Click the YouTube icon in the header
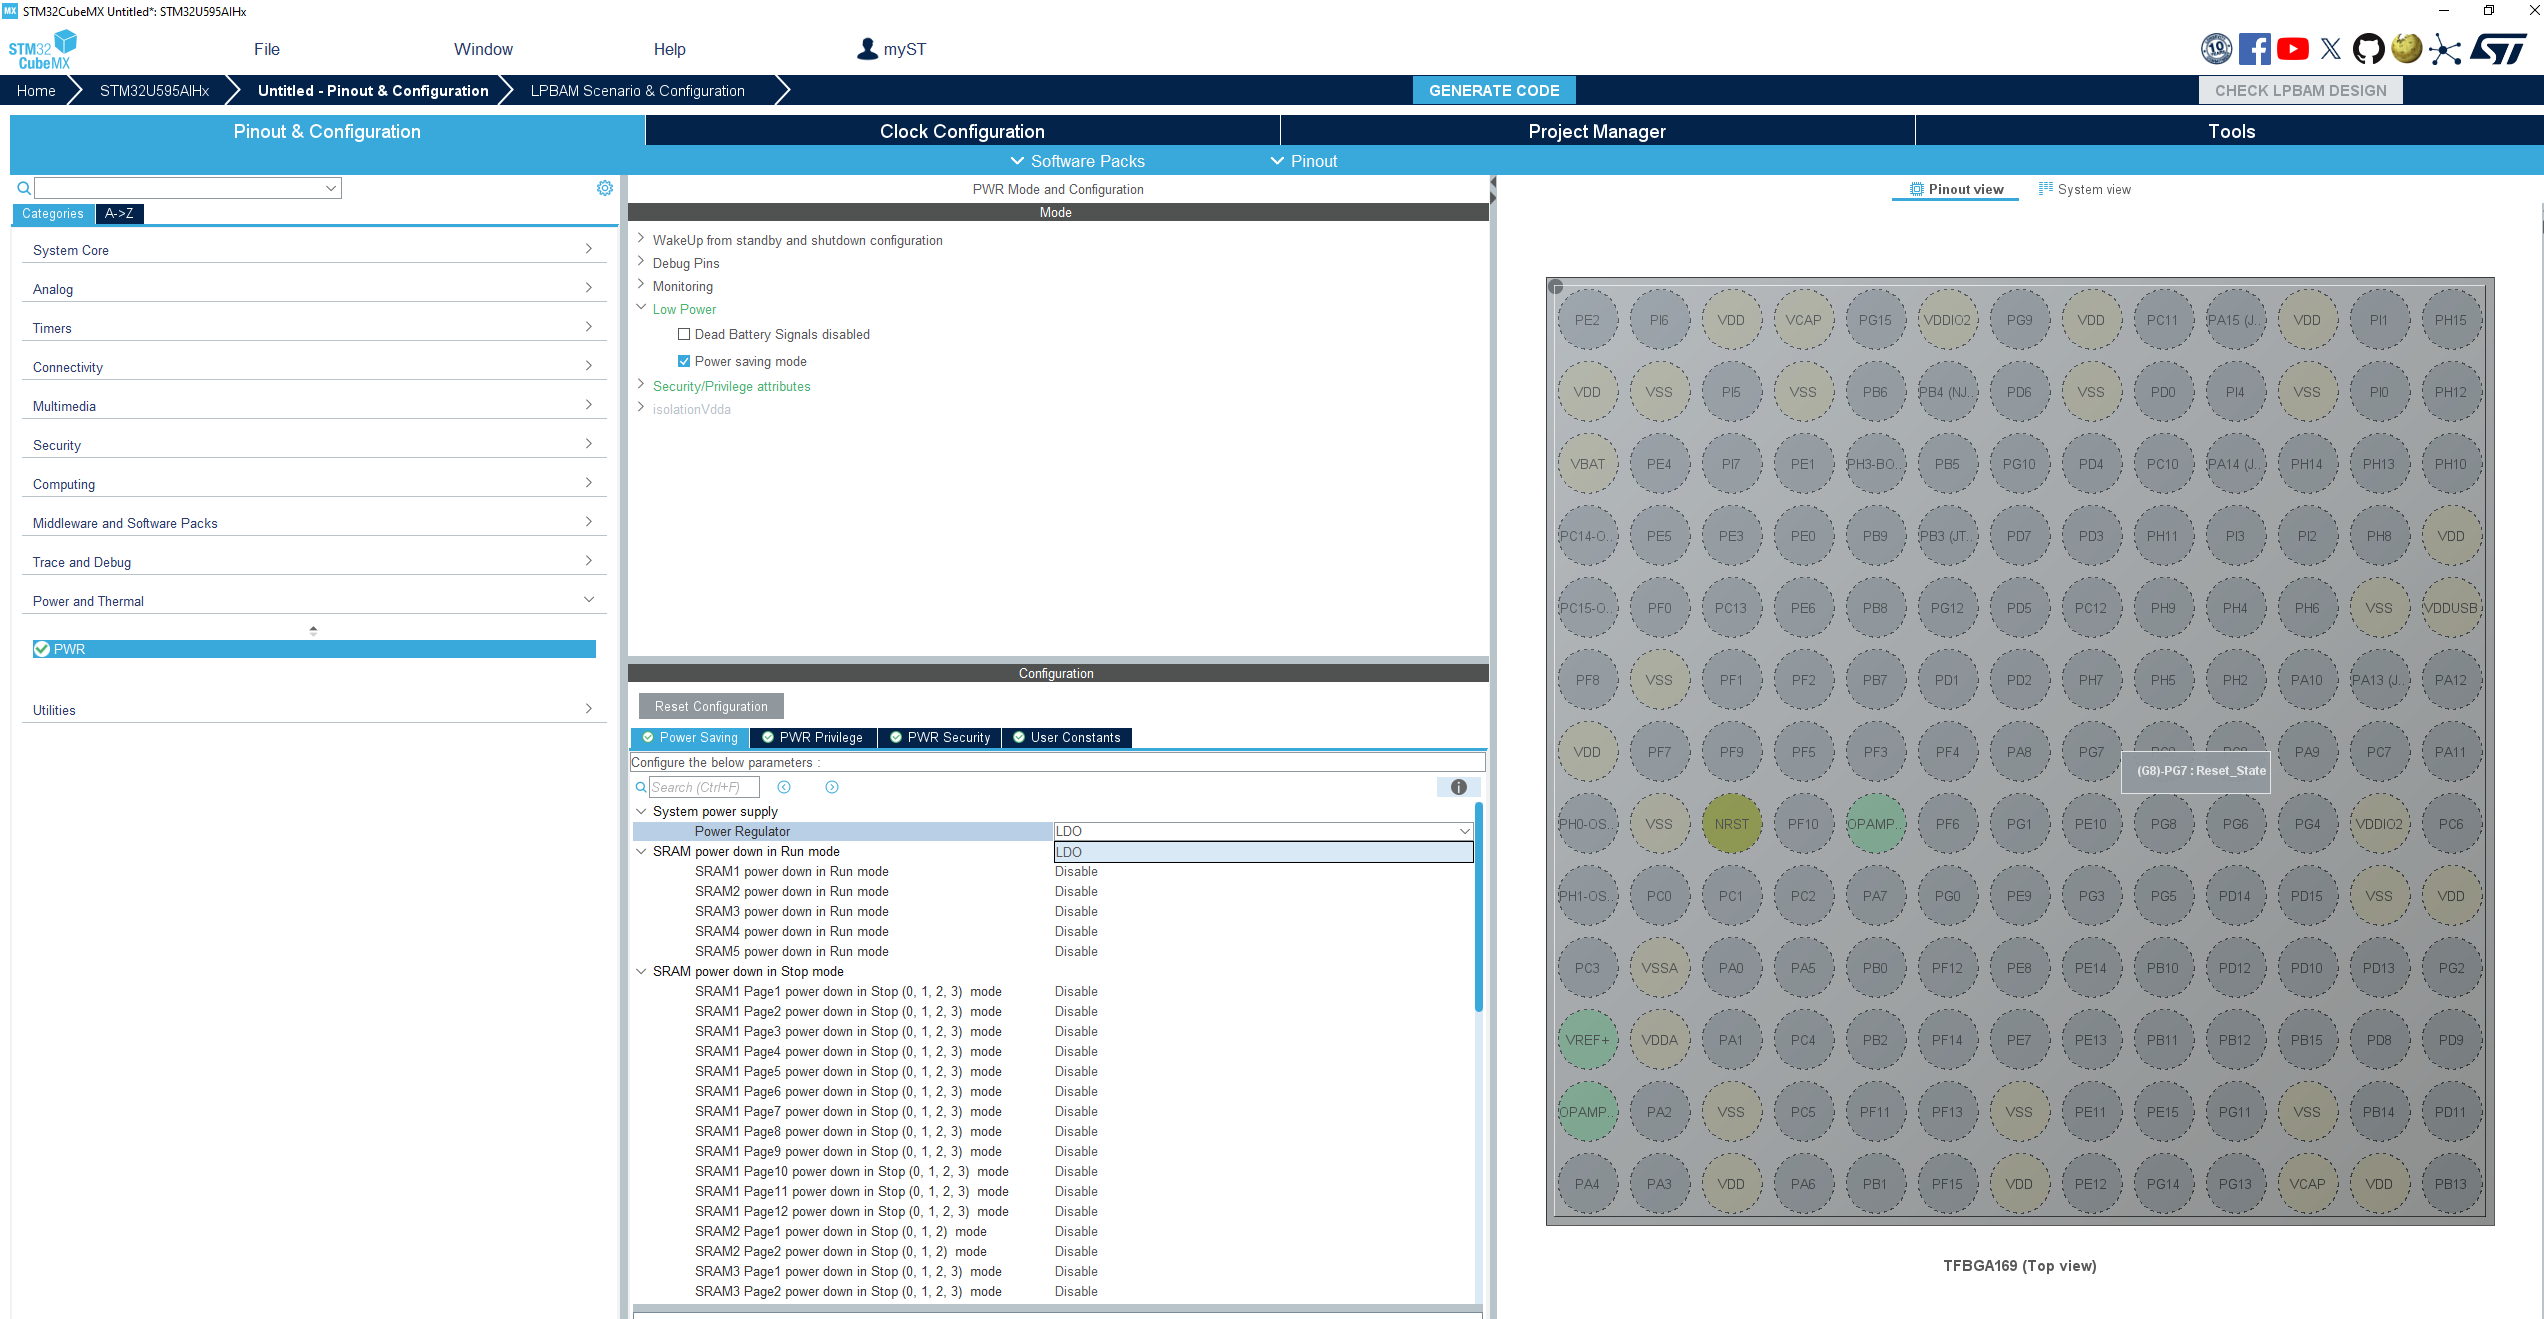The width and height of the screenshot is (2544, 1319). (x=2292, y=48)
